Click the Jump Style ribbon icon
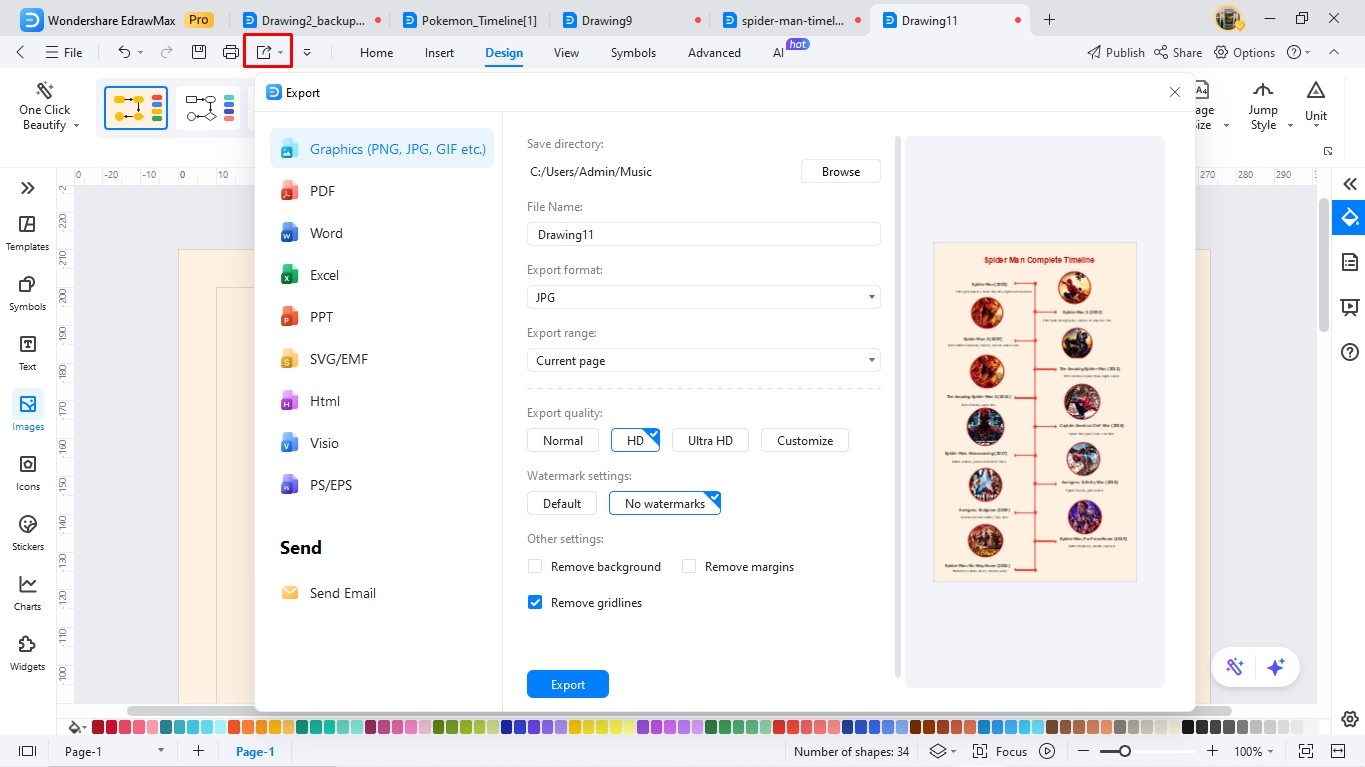Viewport: 1365px width, 767px height. 1263,107
